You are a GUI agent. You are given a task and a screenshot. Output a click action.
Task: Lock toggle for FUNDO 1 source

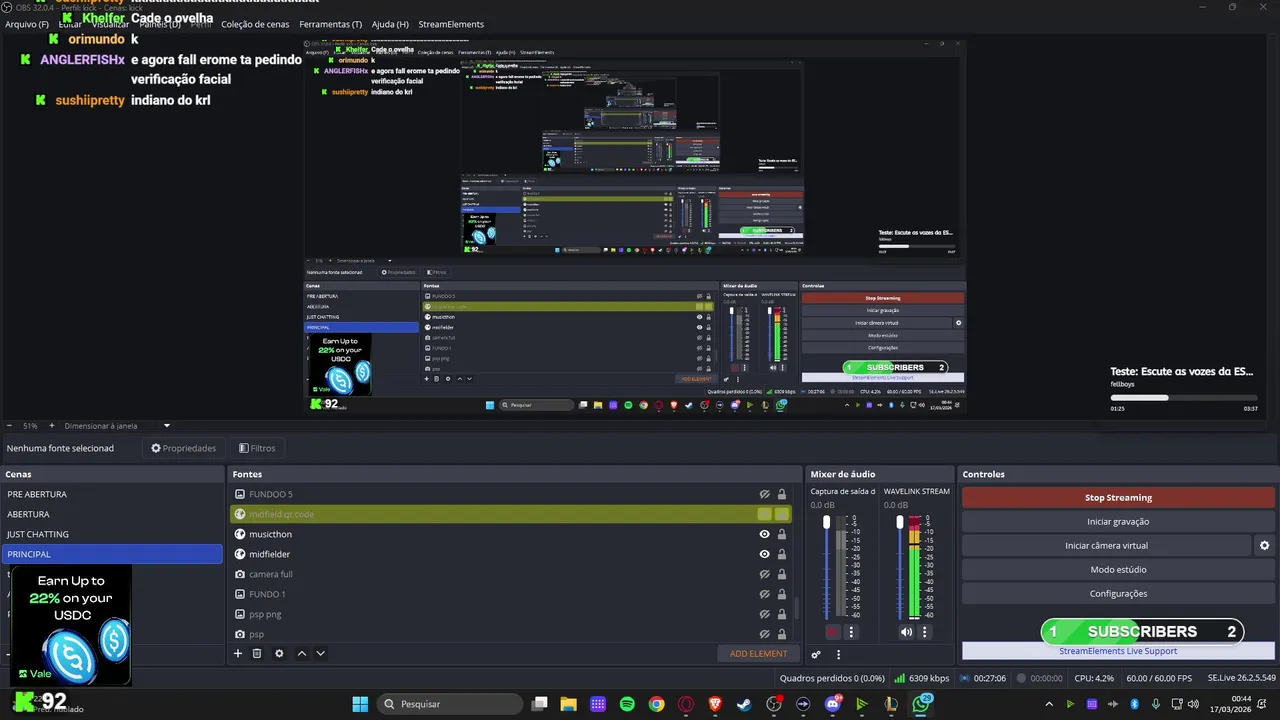click(x=782, y=594)
